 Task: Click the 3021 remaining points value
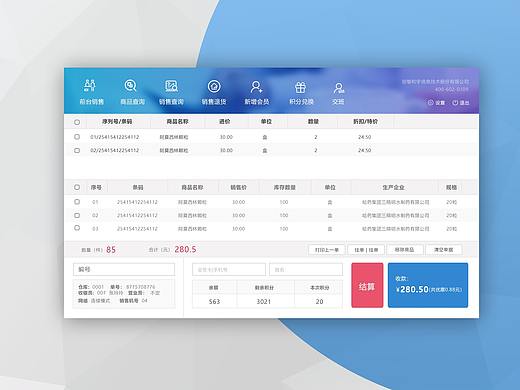[x=264, y=301]
